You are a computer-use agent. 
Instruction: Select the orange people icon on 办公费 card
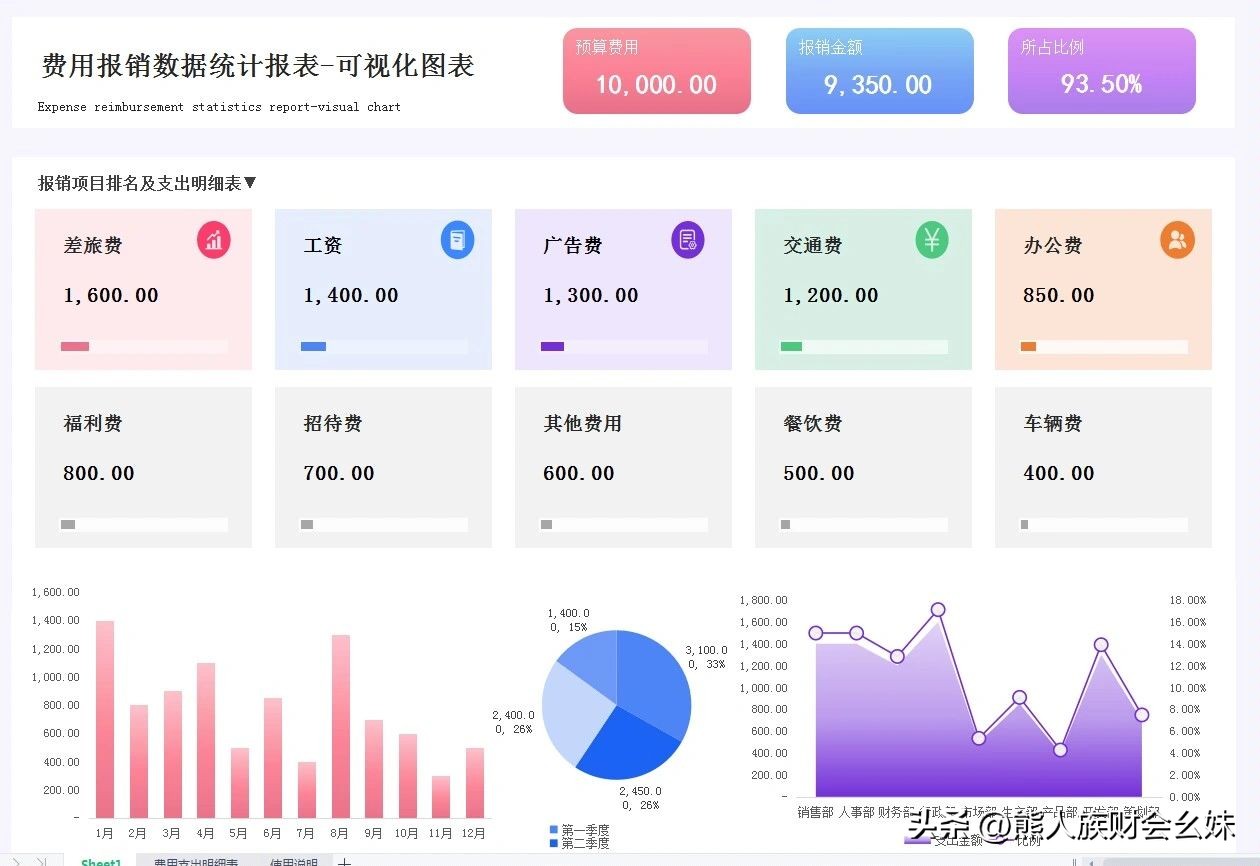(1177, 240)
